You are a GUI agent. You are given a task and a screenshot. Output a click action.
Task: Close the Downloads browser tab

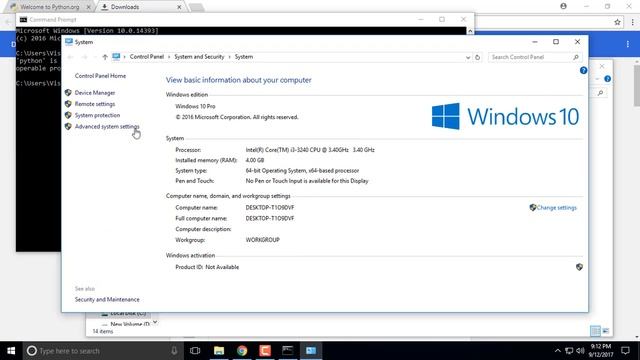[179, 7]
